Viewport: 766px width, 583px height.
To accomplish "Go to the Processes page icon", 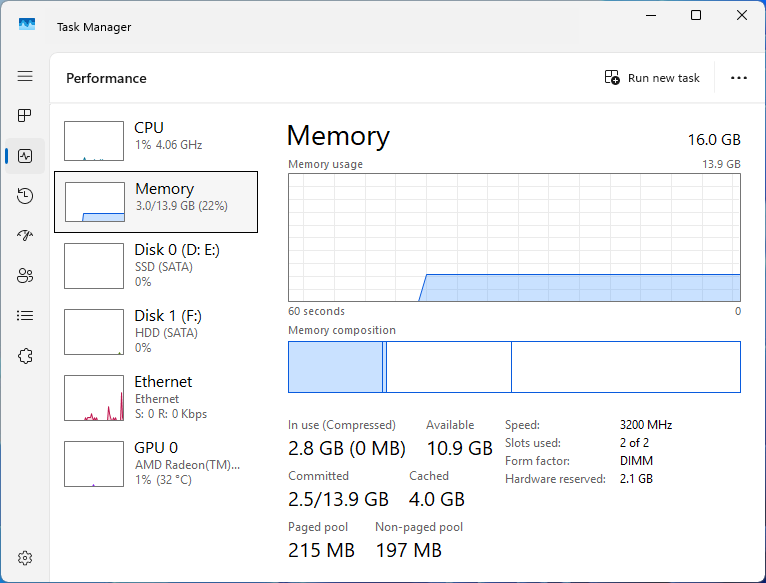I will pyautogui.click(x=25, y=116).
